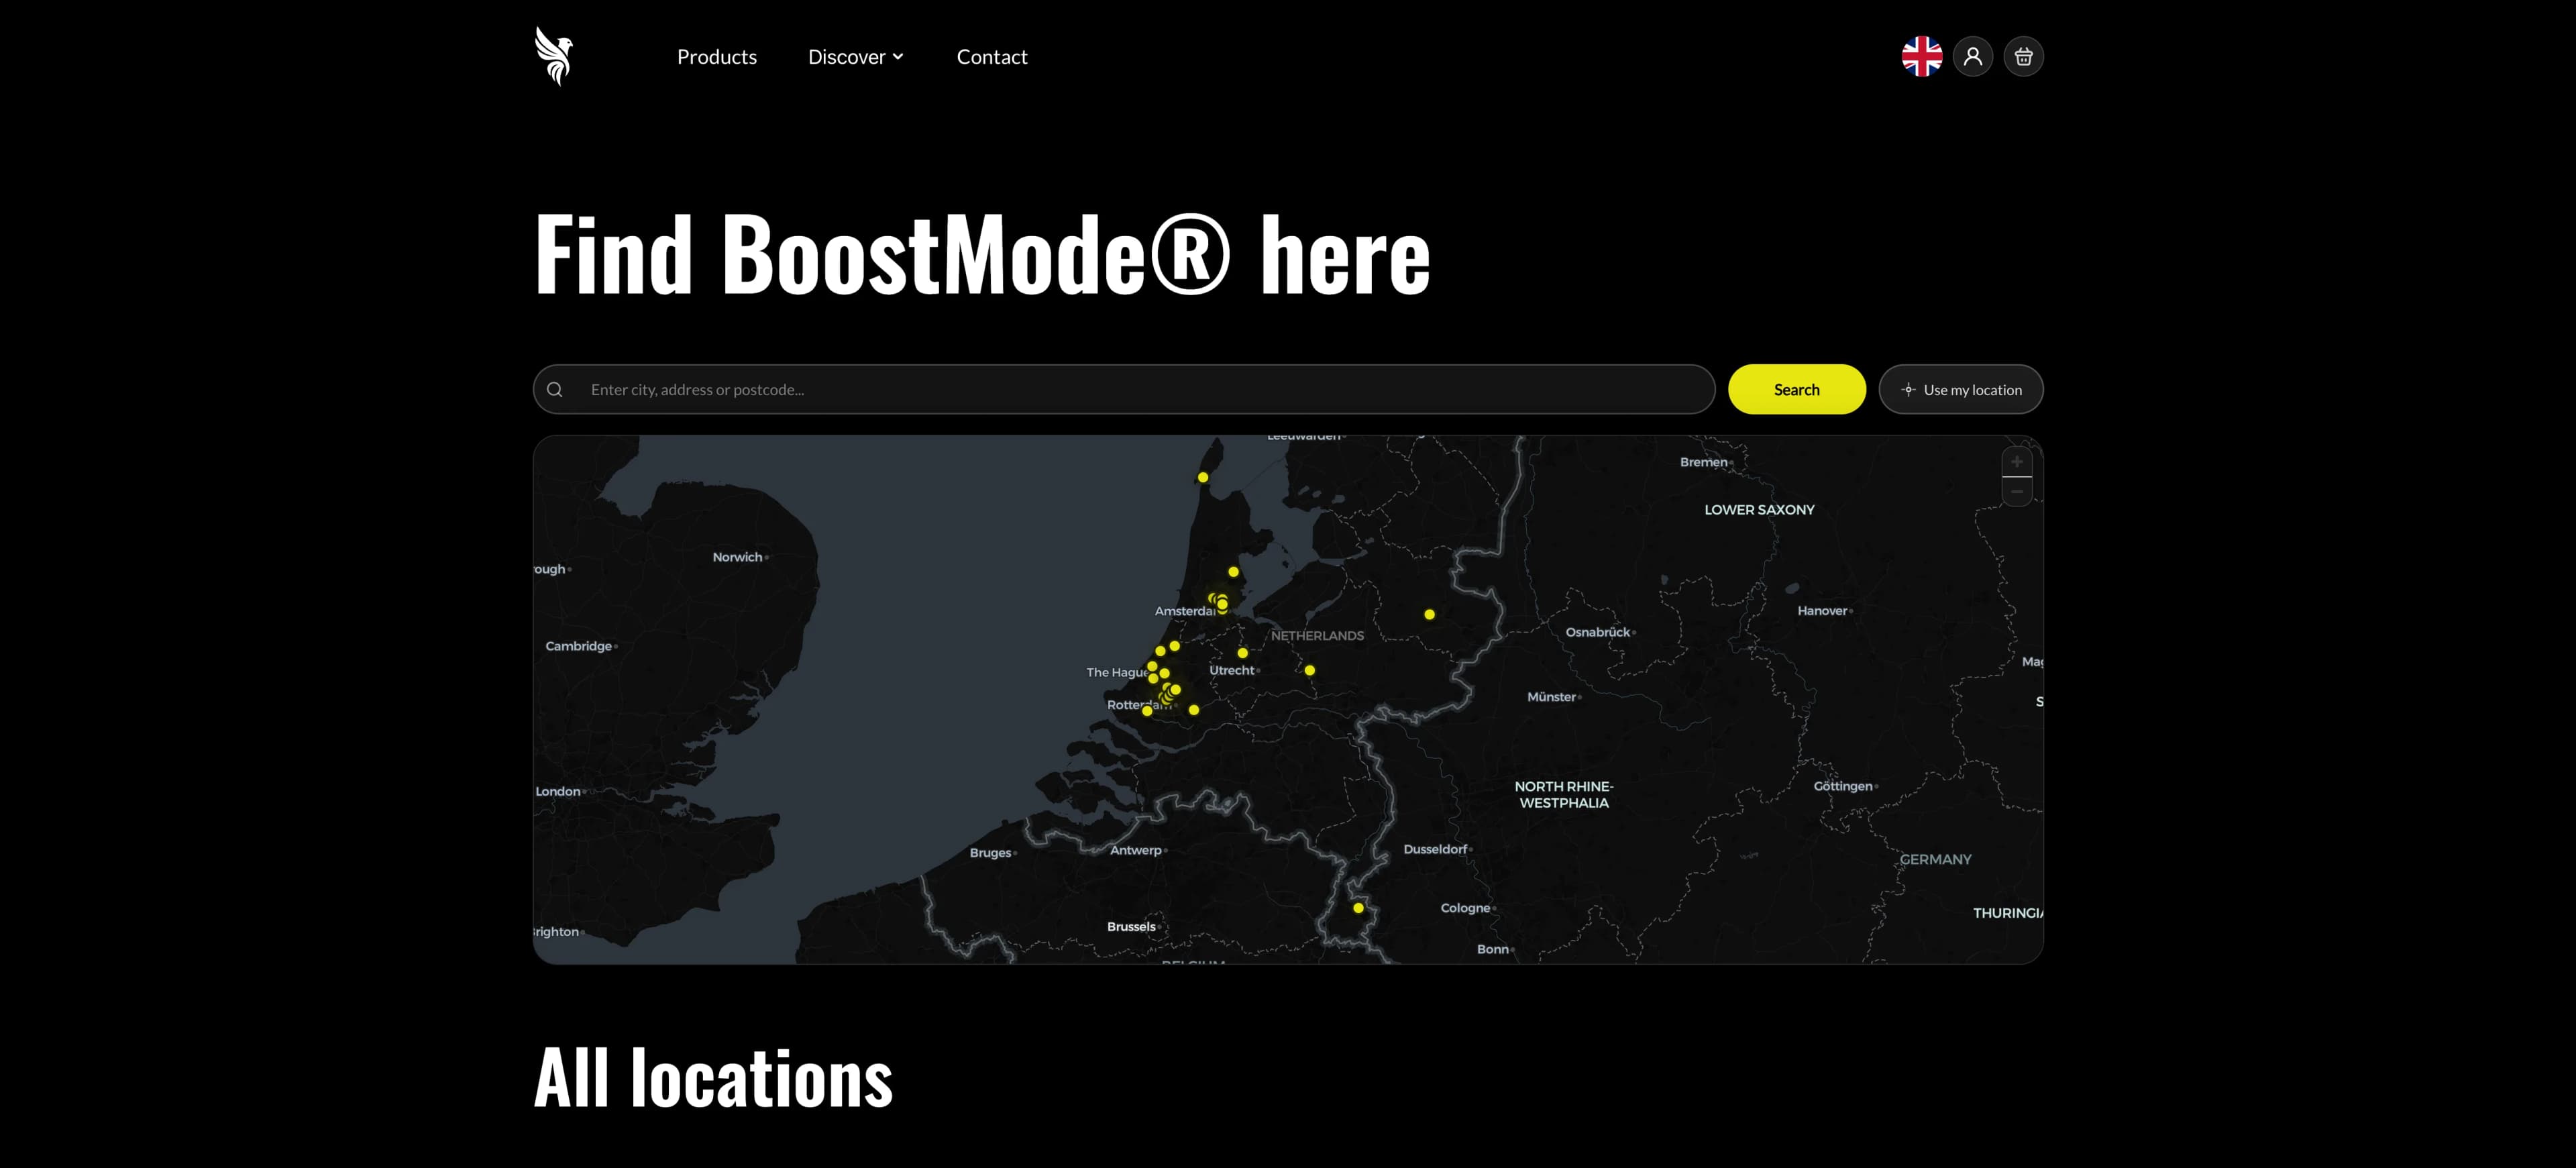Click the All locations heading

pos(713,1078)
